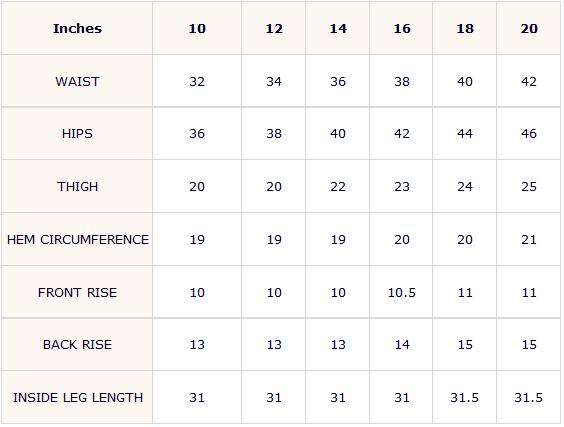Click the hem circumference 21 cell
The image size is (564, 427).
click(x=529, y=240)
